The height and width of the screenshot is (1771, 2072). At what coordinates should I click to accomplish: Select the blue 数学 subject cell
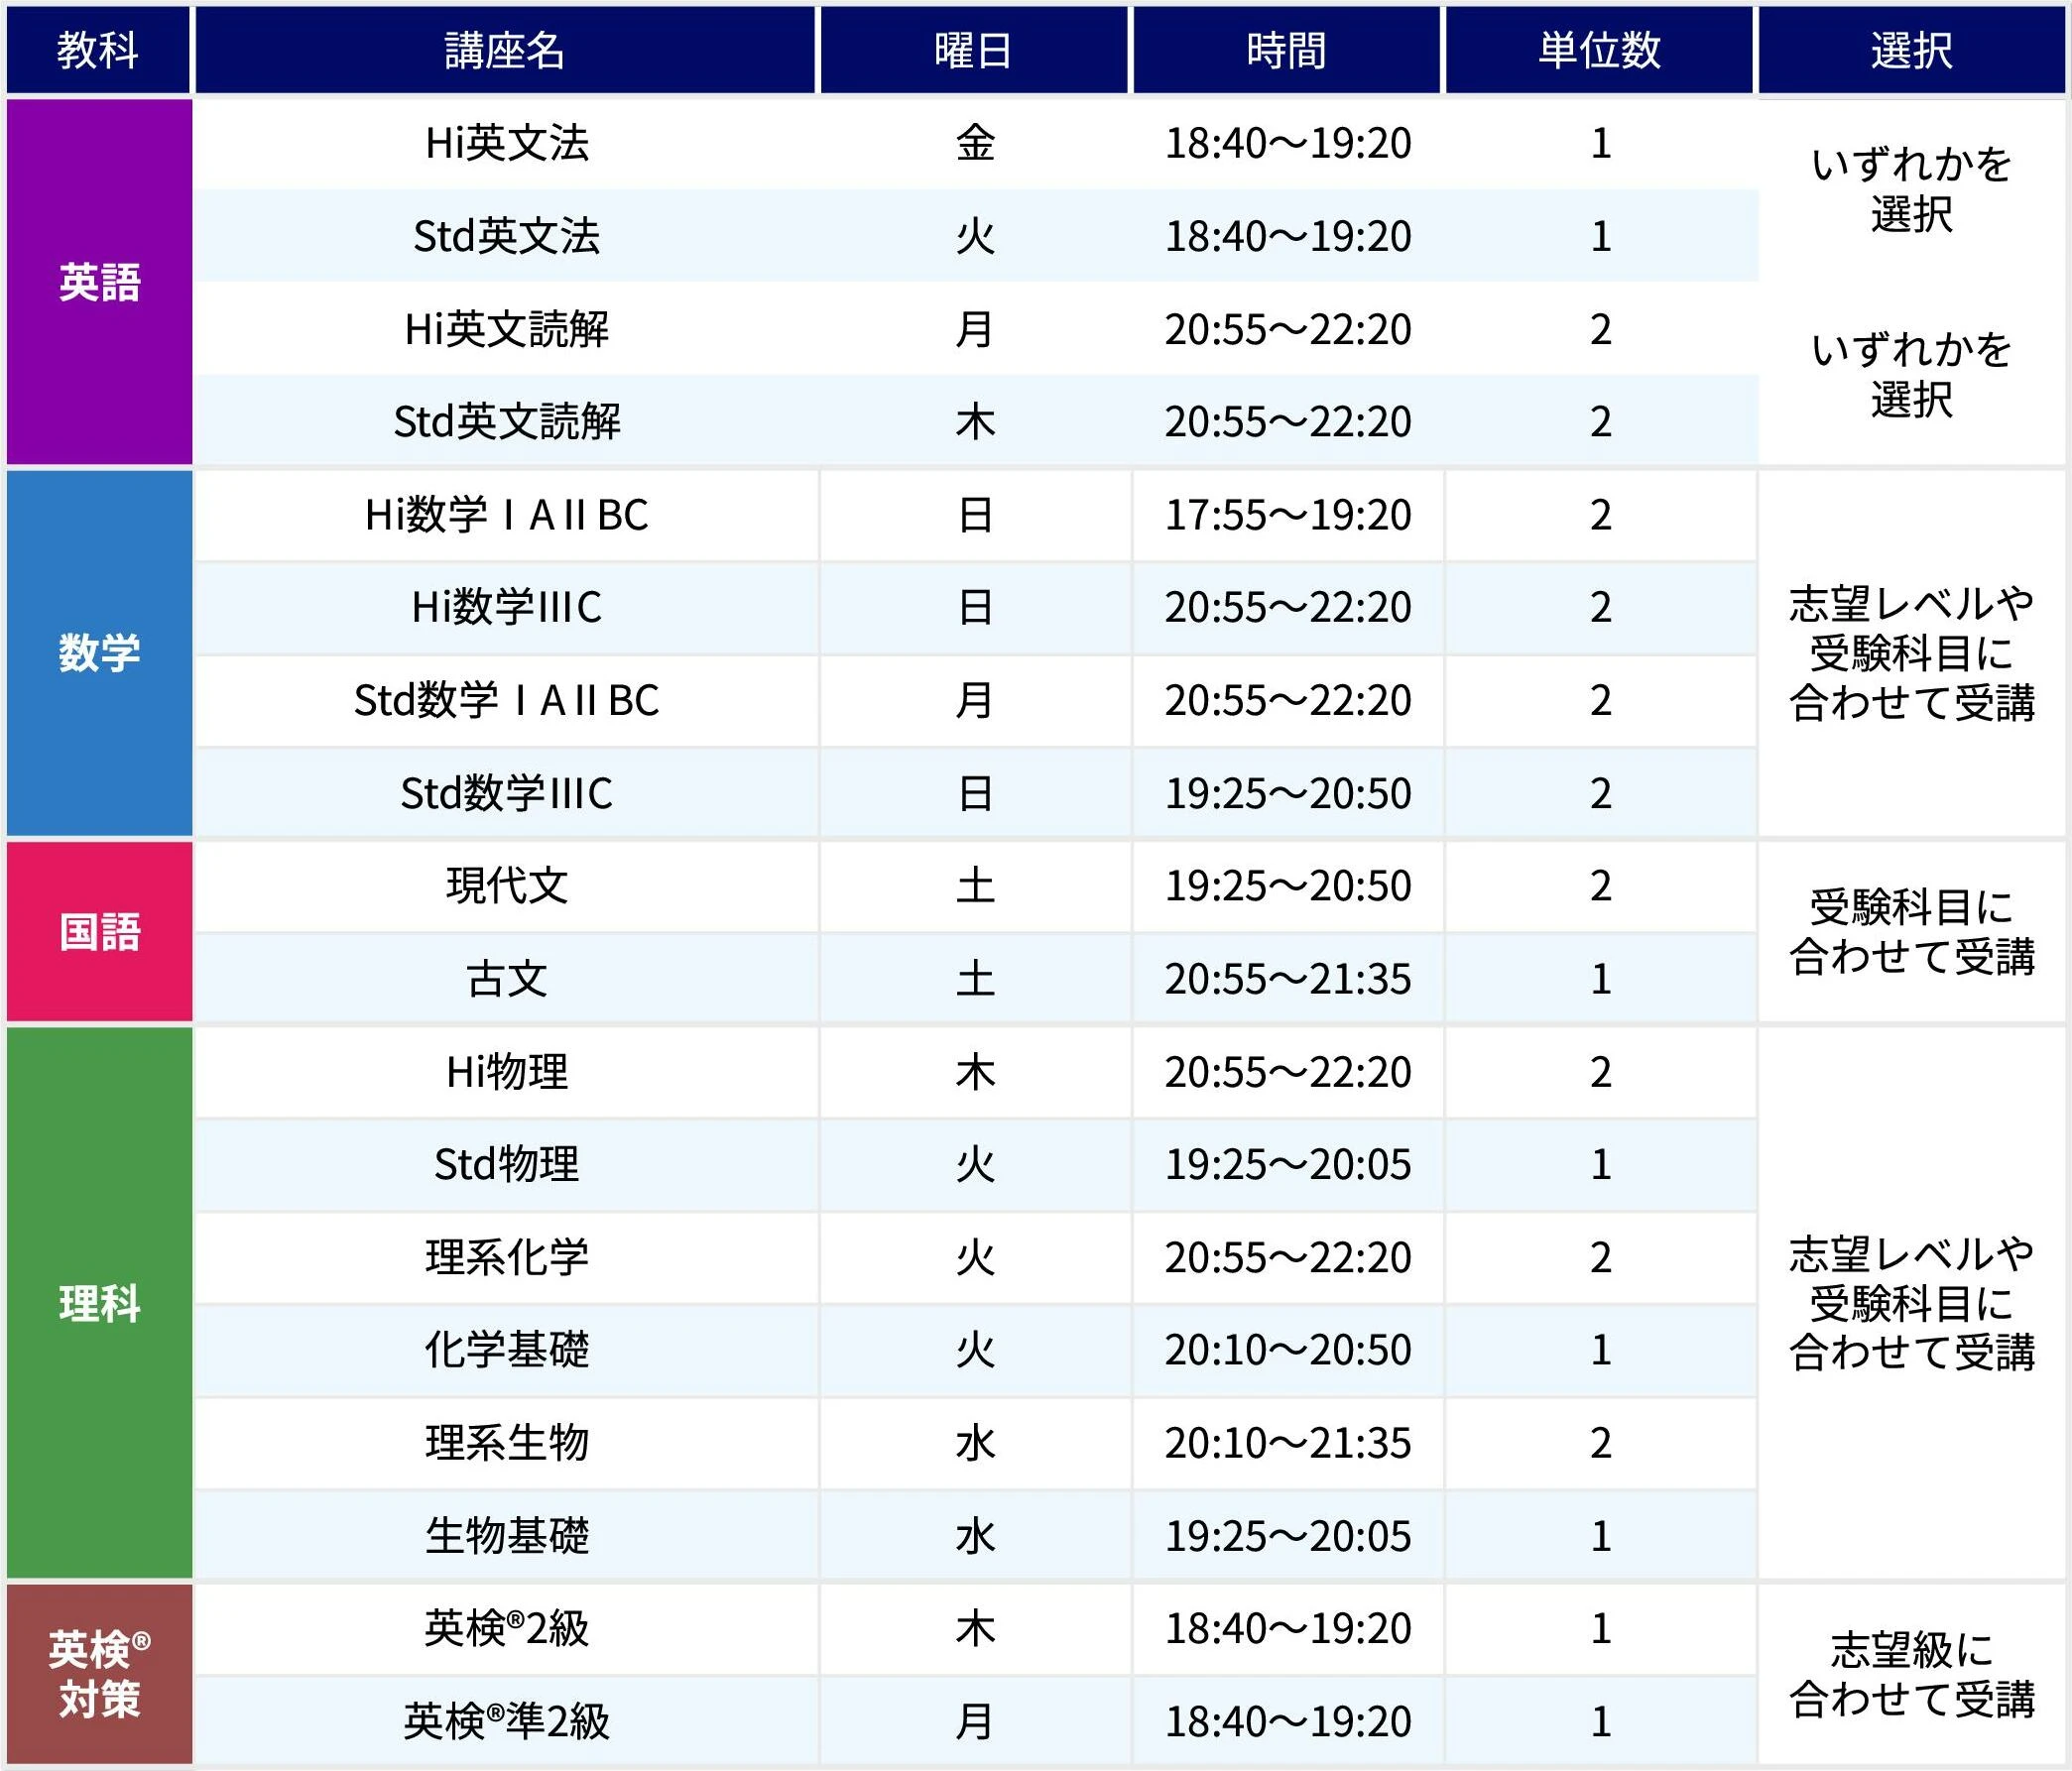click(x=99, y=653)
